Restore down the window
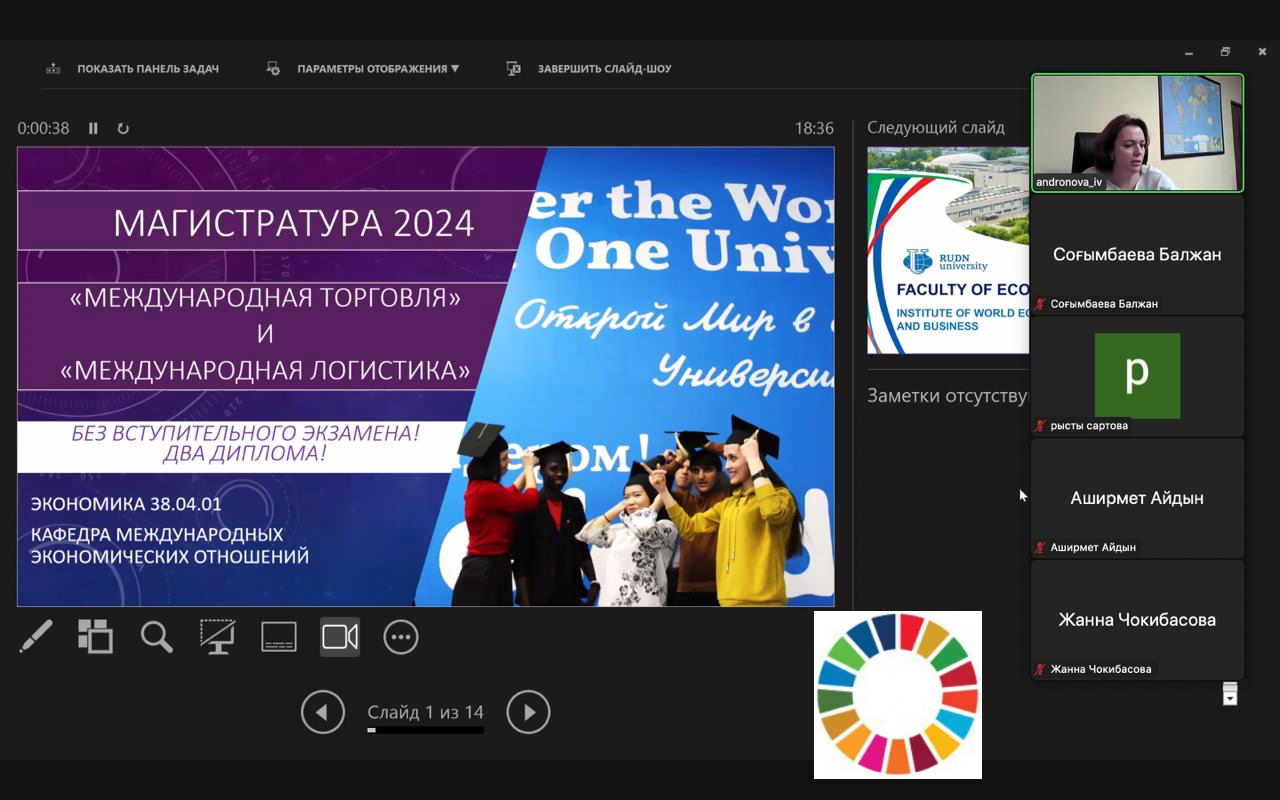Viewport: 1280px width, 800px height. [1225, 52]
